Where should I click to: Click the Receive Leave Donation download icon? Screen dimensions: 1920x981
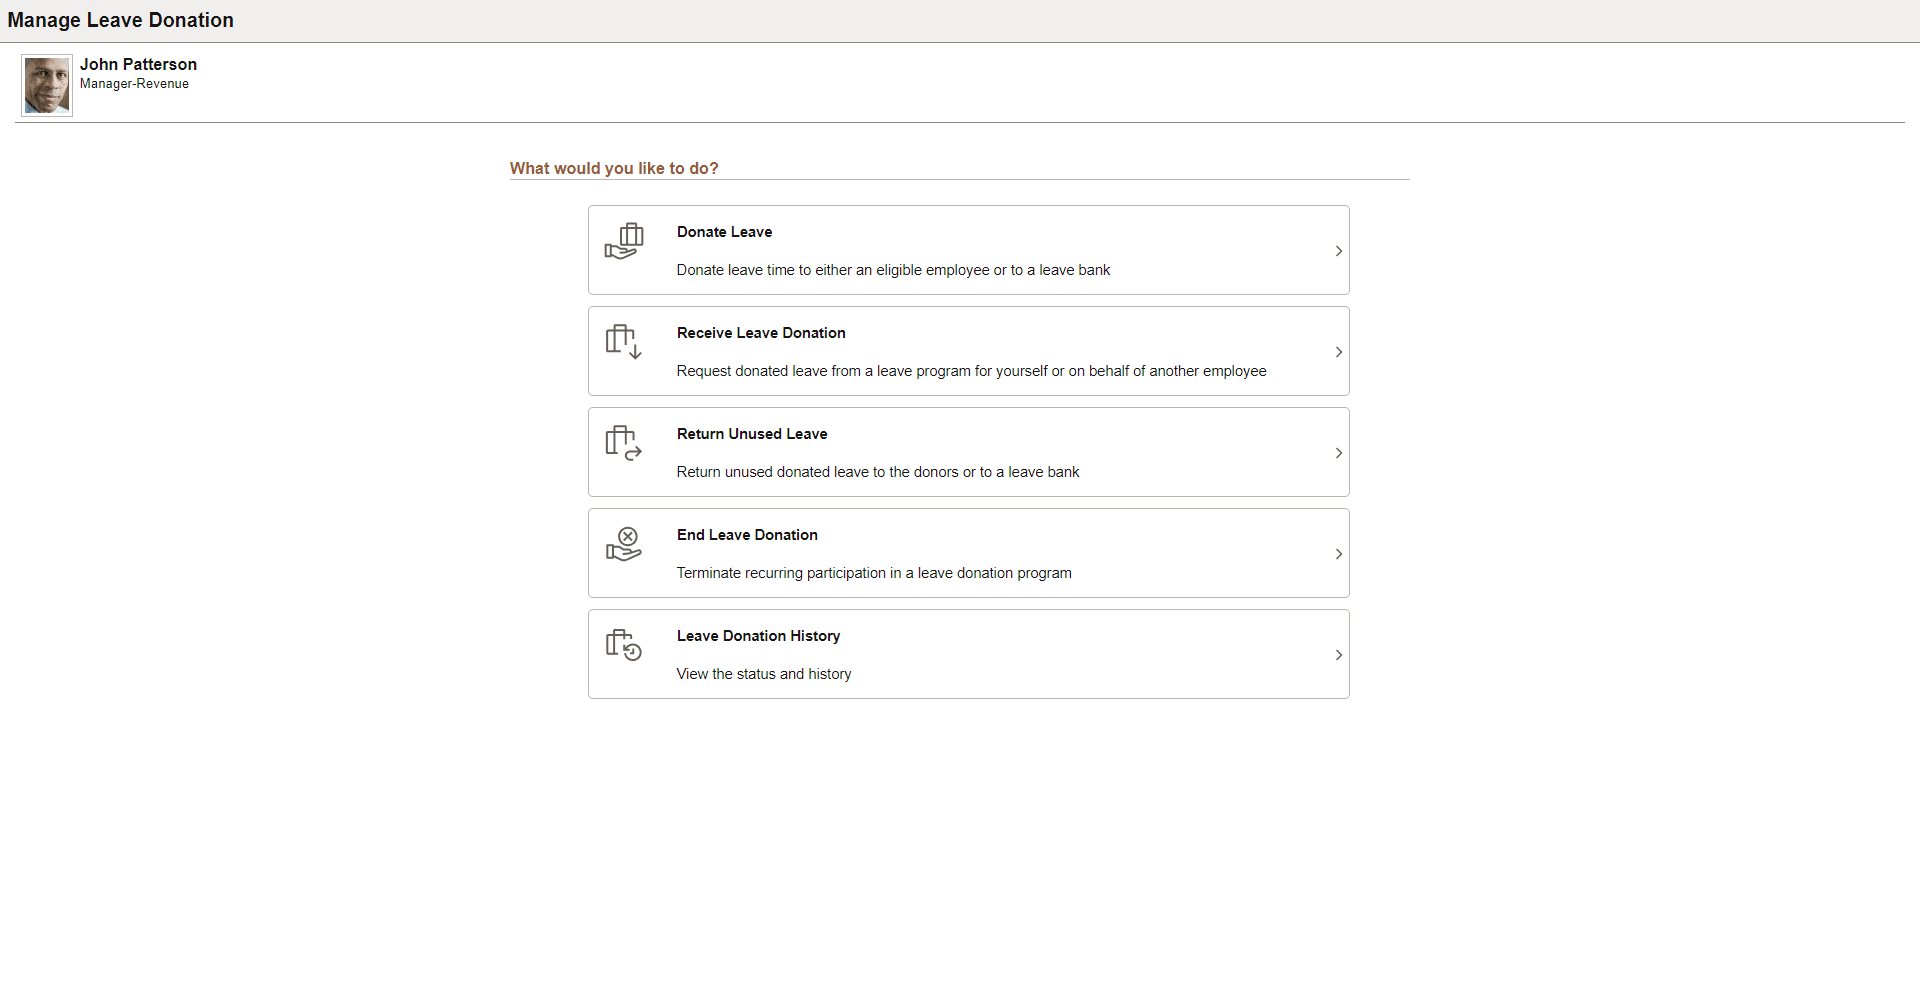pyautogui.click(x=622, y=341)
